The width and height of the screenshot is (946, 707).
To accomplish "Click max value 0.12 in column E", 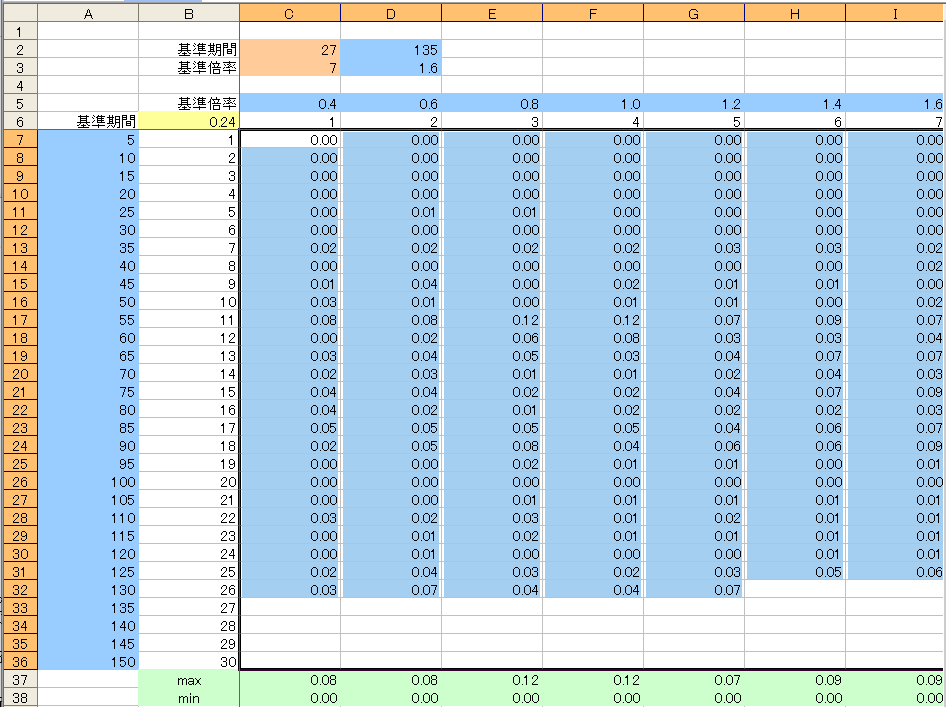I will pos(492,680).
